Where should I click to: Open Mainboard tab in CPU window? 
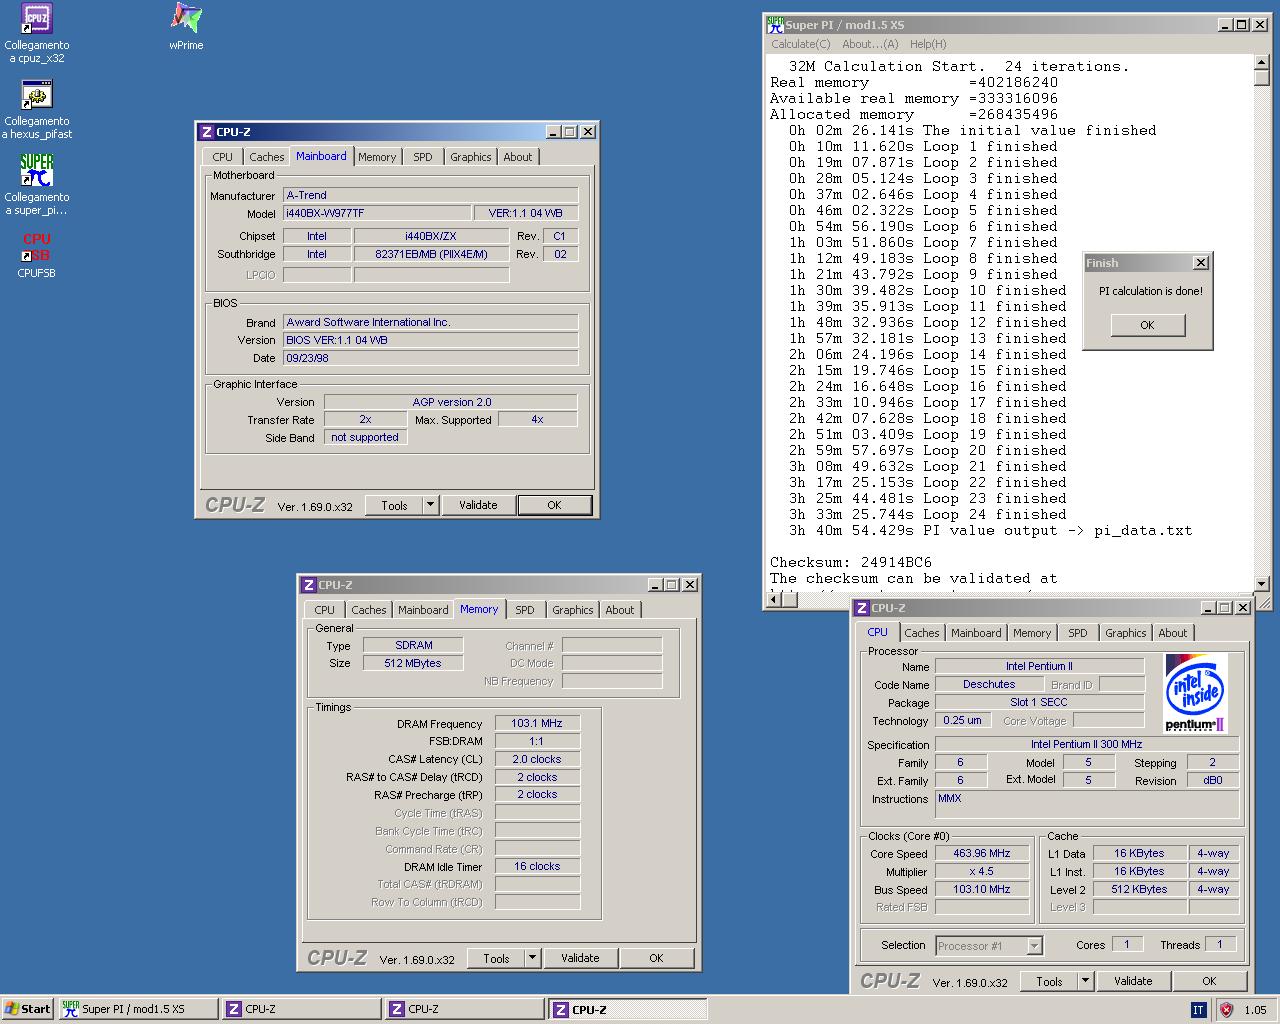[x=977, y=633]
